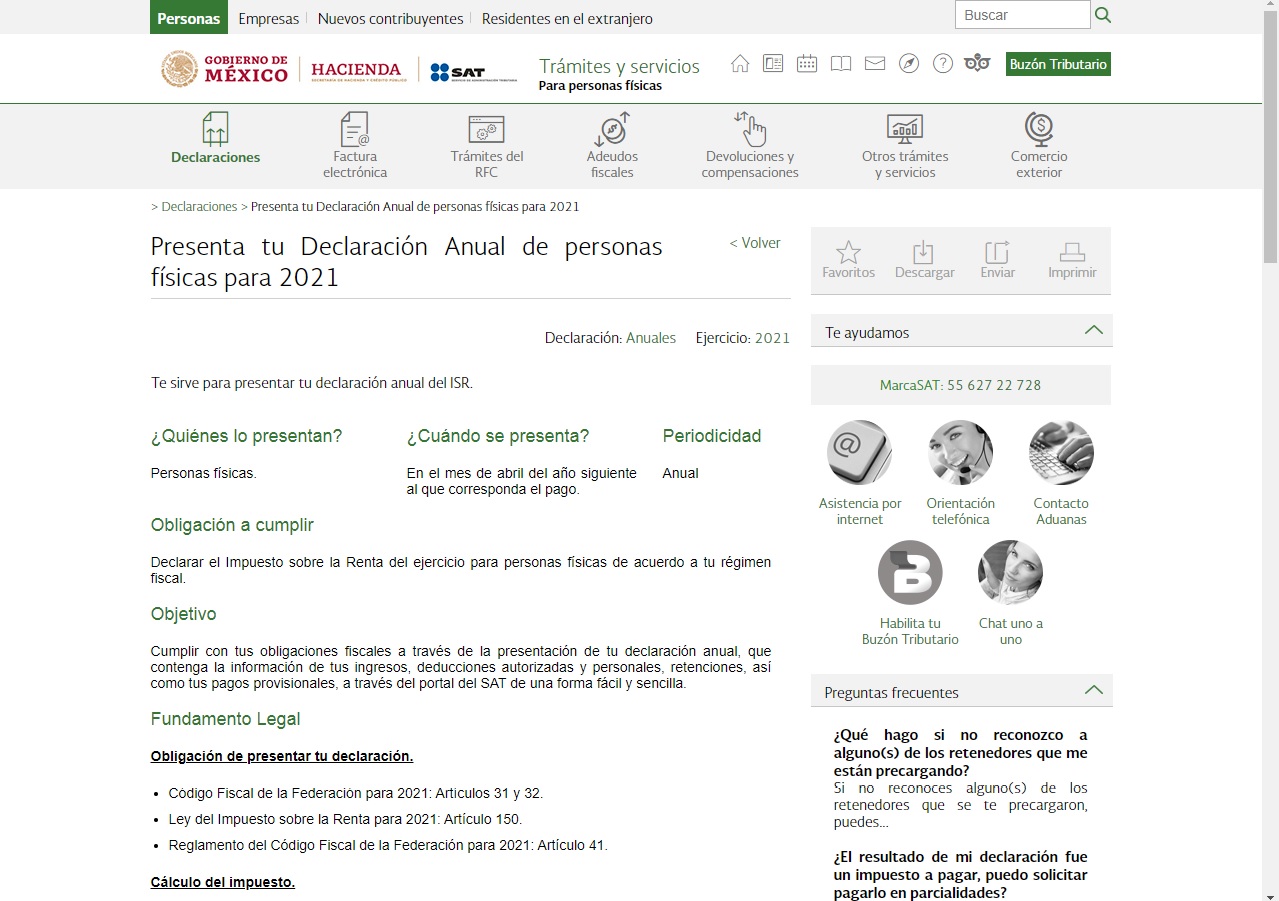Open Trámites del RFC
Screen dimensions: 1279x901
pos(486,131)
